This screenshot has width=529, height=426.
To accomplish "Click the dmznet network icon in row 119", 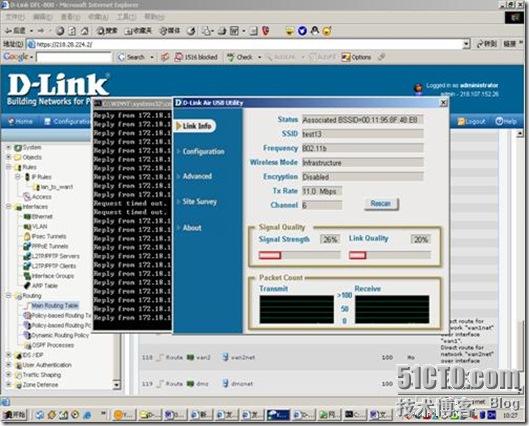I will [x=225, y=383].
